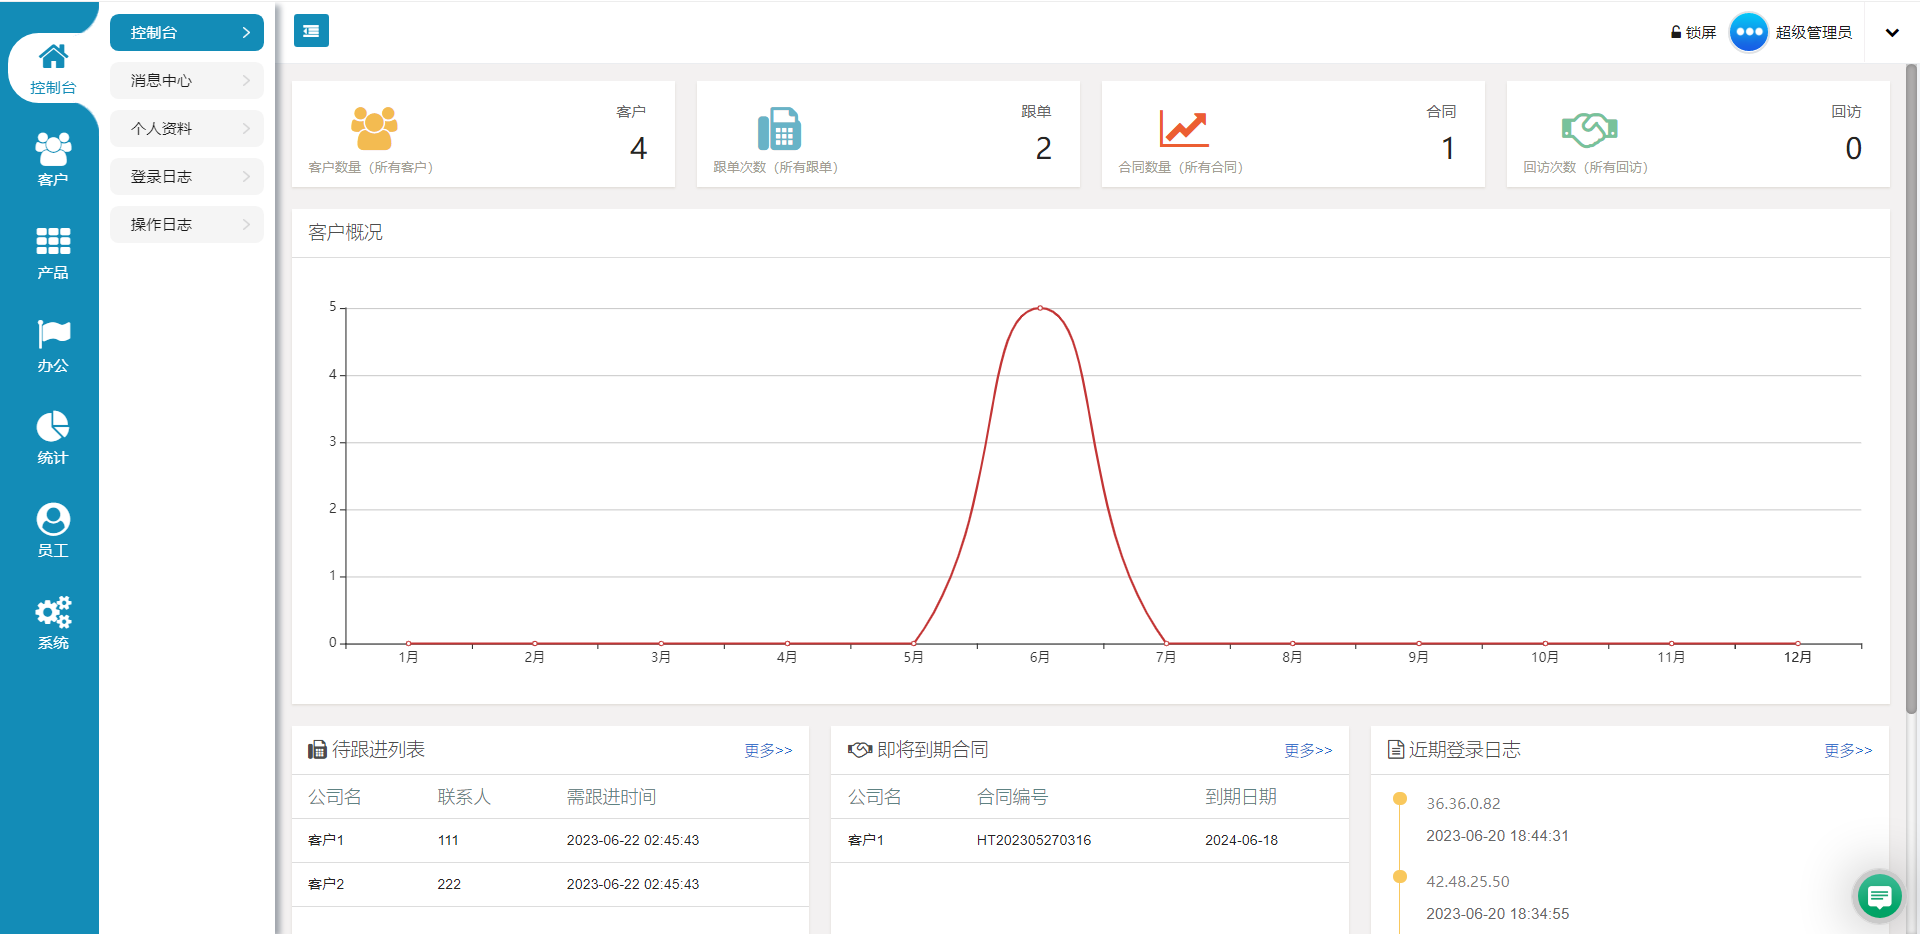1920x934 pixels.
Task: Expand the 操作日志 menu chevron
Action: point(246,225)
